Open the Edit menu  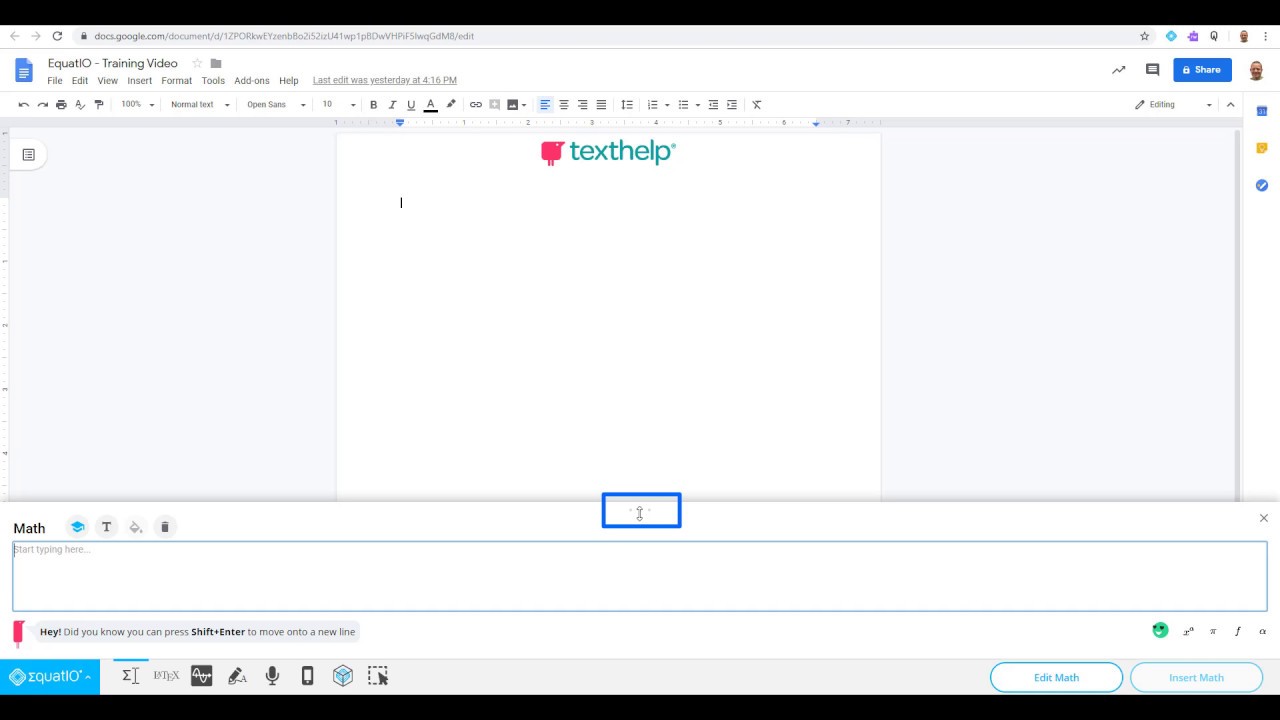point(80,81)
